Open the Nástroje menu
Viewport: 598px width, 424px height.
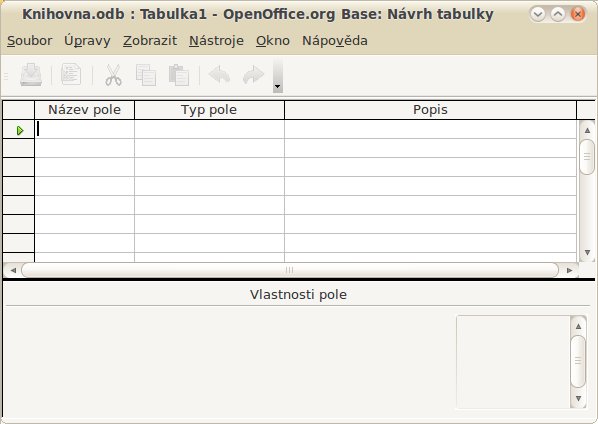tap(216, 40)
